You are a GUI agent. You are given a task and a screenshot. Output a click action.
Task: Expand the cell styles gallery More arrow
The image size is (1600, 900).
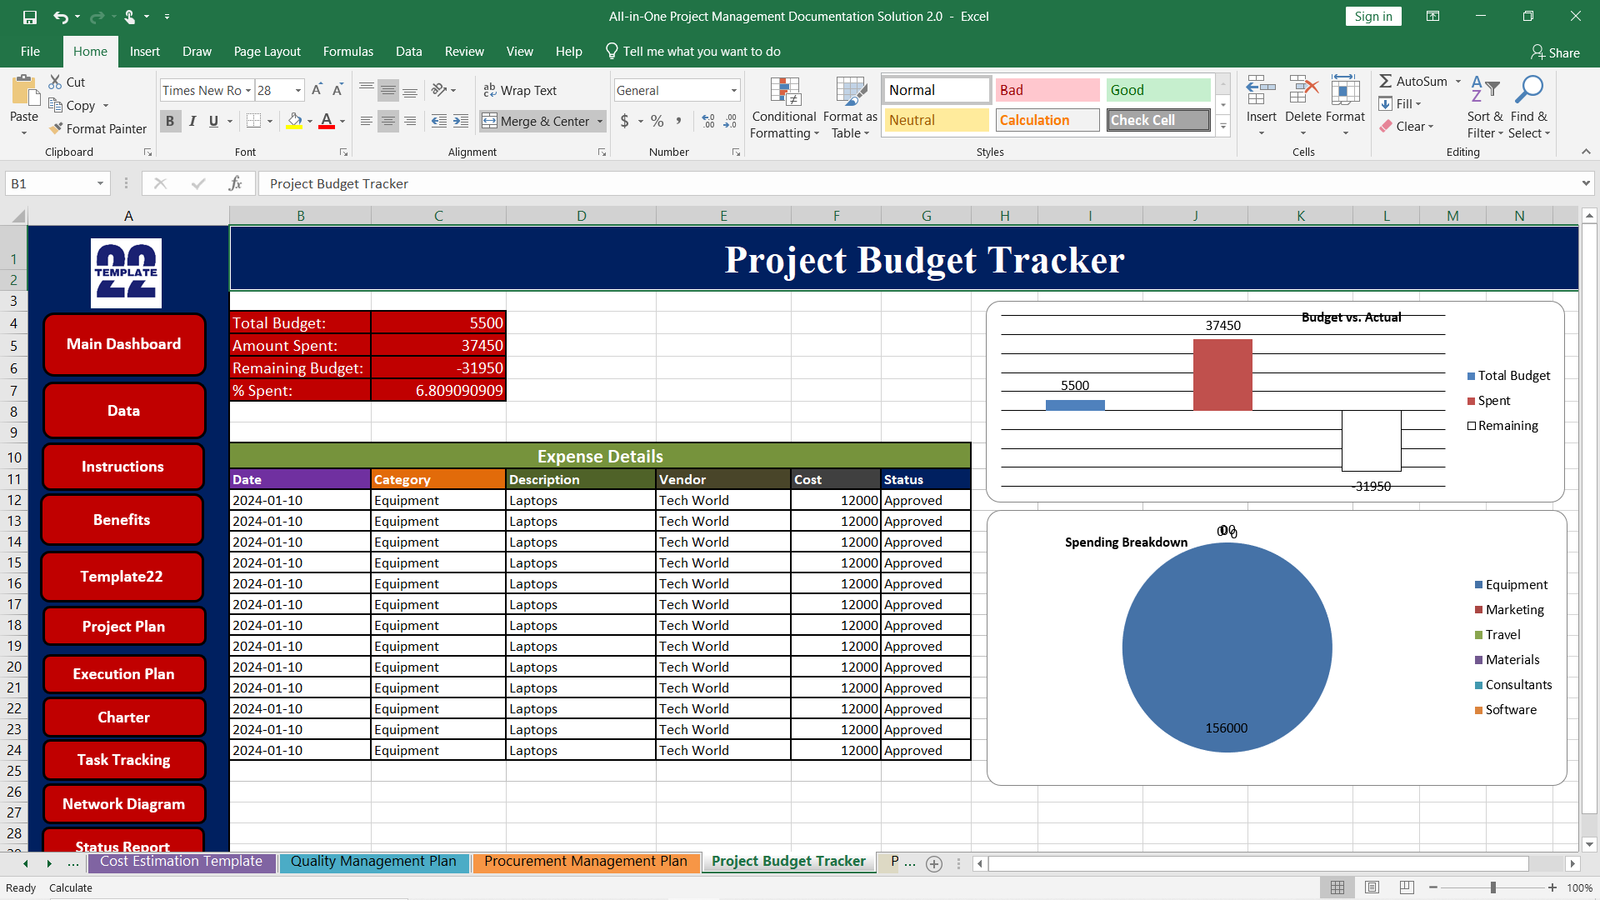1223,125
